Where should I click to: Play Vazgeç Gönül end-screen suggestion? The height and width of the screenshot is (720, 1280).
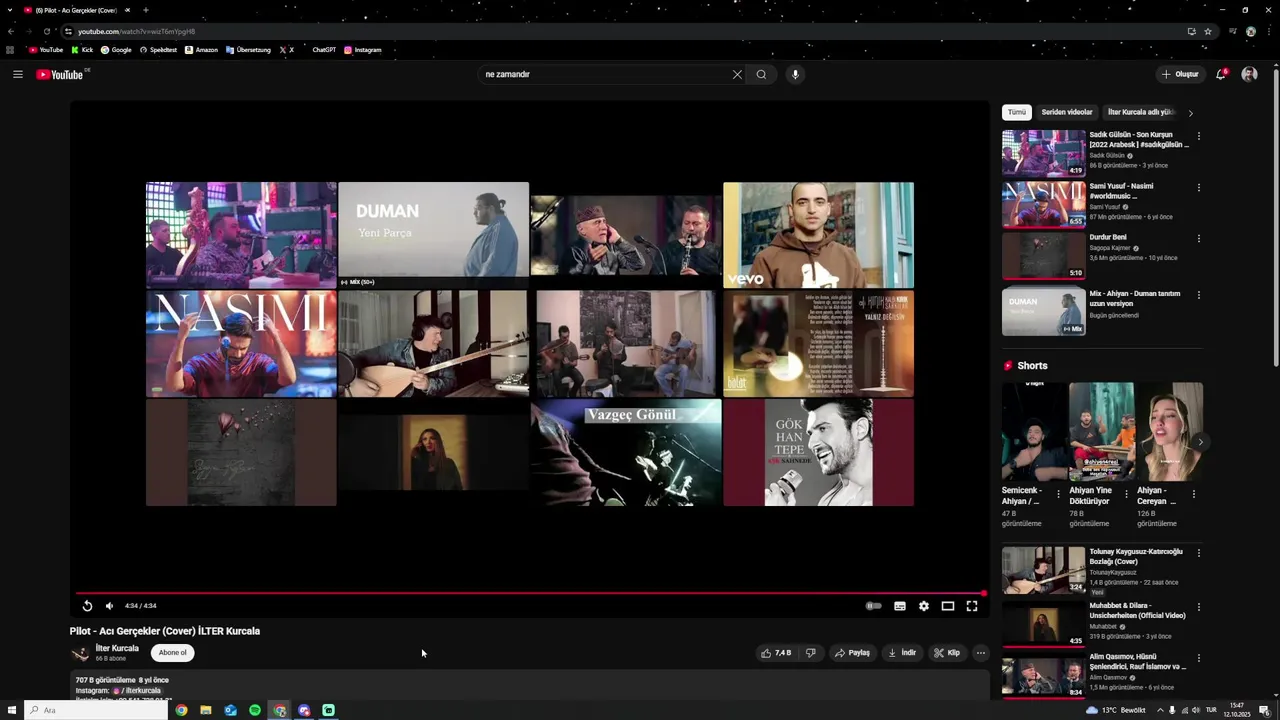coord(626,453)
